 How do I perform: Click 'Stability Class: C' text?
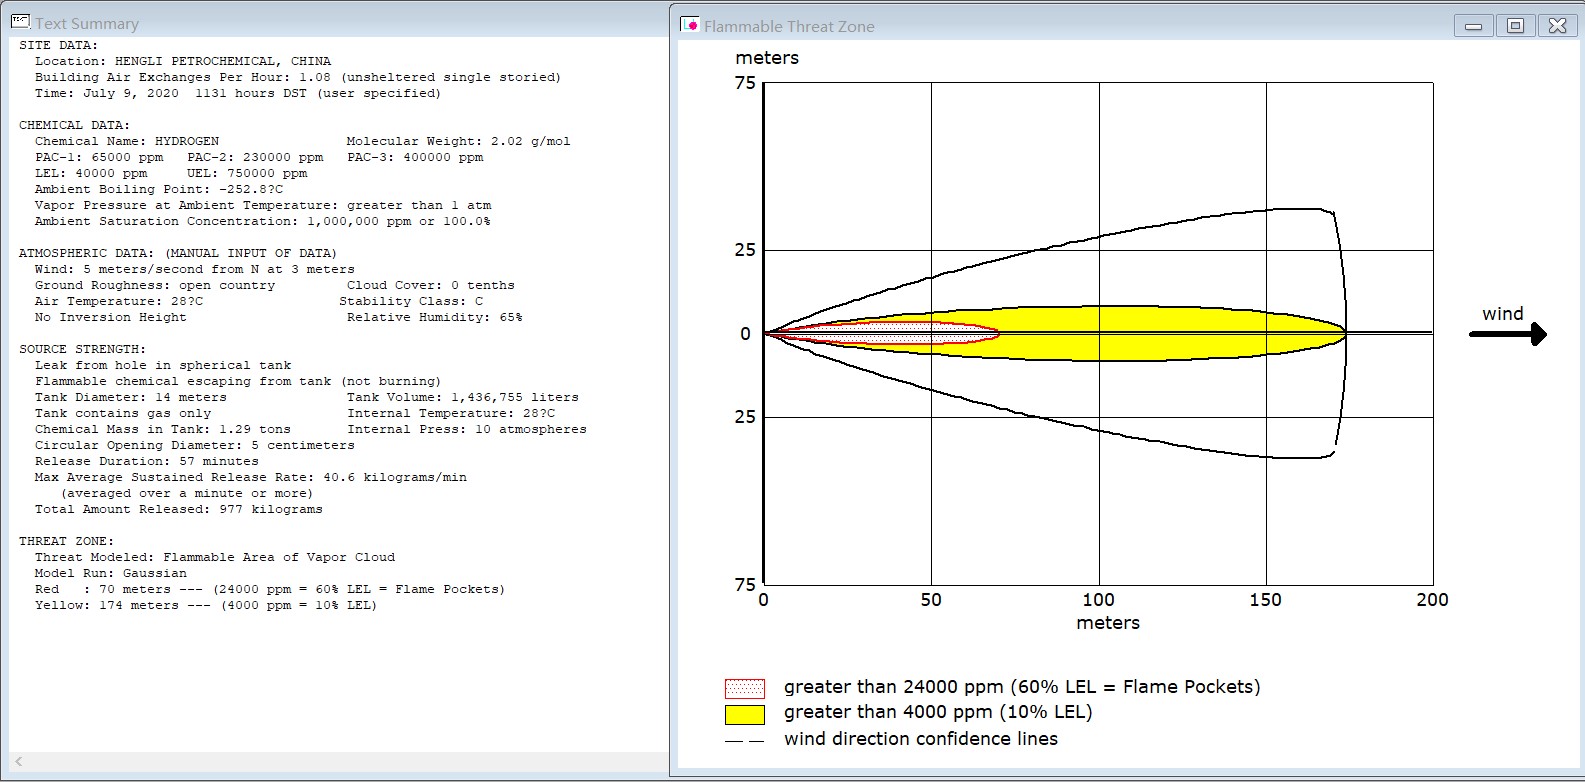click(x=411, y=301)
